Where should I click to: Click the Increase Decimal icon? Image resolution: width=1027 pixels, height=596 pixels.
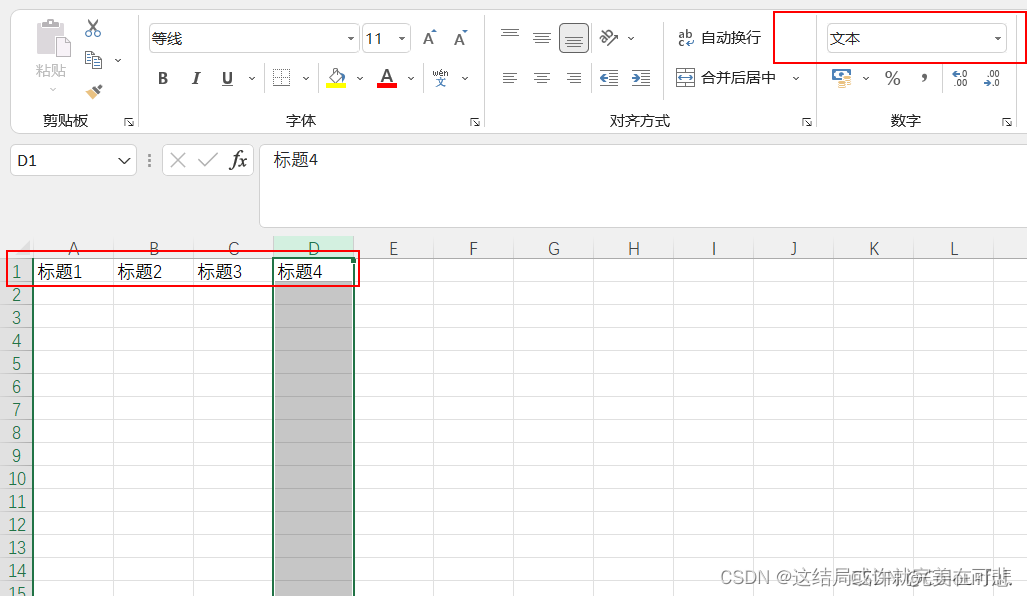[x=960, y=78]
